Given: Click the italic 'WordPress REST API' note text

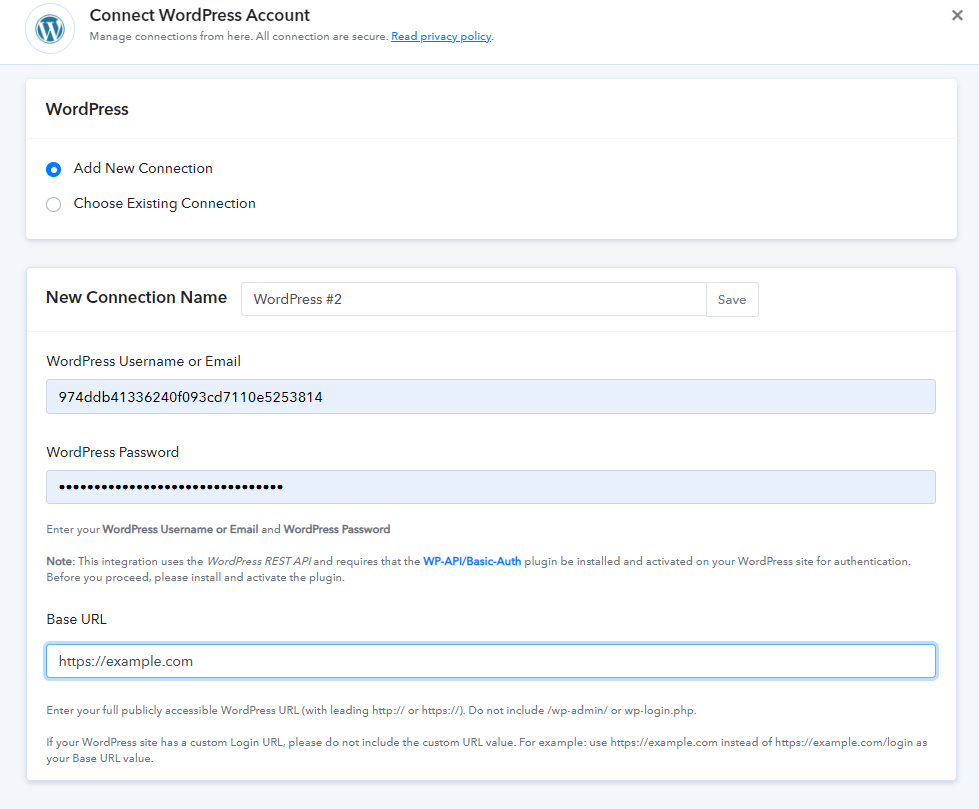Looking at the screenshot, I should (x=260, y=562).
